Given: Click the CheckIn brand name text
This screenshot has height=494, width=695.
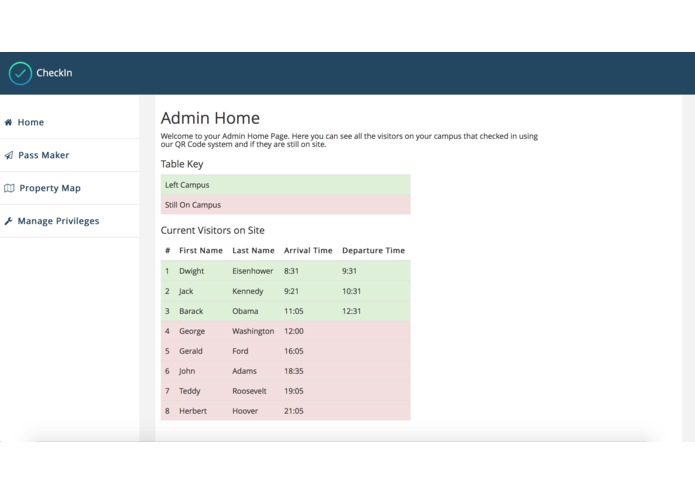Looking at the screenshot, I should 54,73.
